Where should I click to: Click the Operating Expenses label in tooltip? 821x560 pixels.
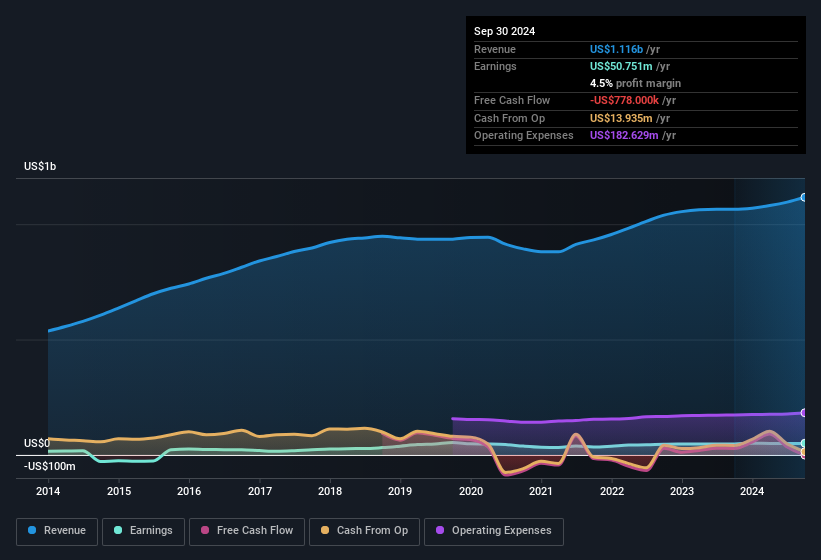(524, 136)
